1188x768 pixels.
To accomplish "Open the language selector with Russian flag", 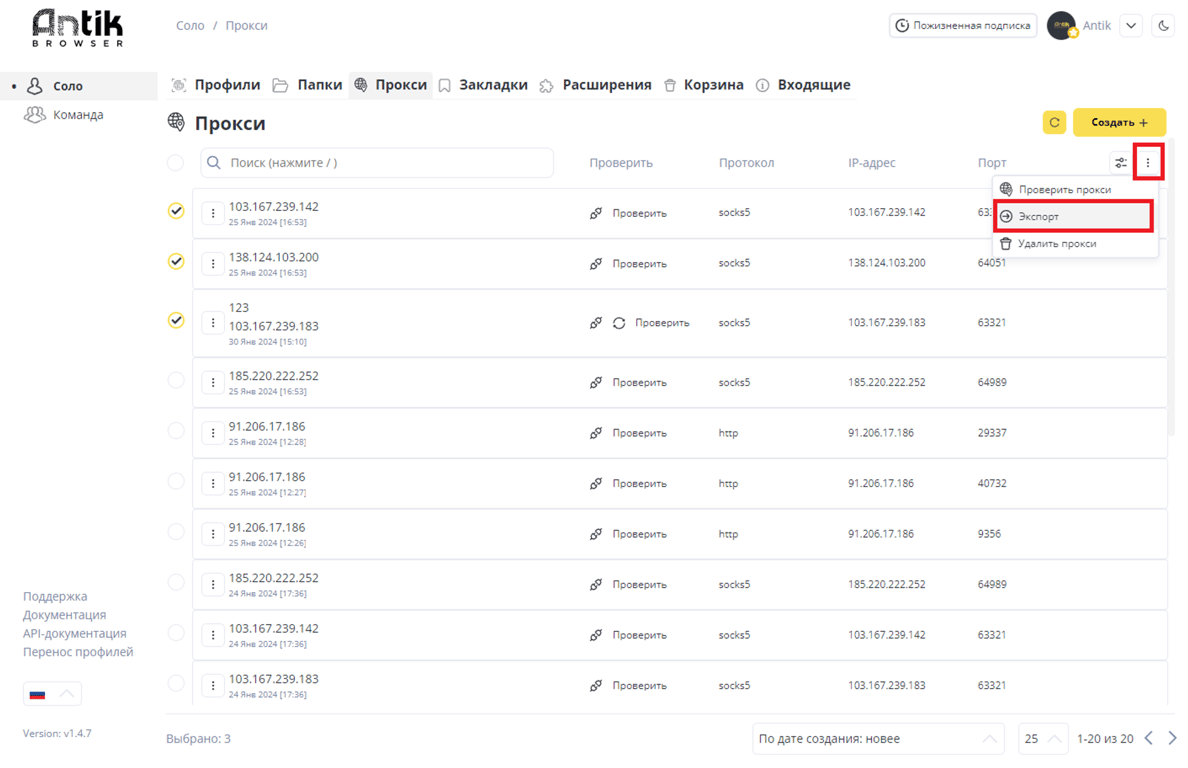I will [52, 694].
